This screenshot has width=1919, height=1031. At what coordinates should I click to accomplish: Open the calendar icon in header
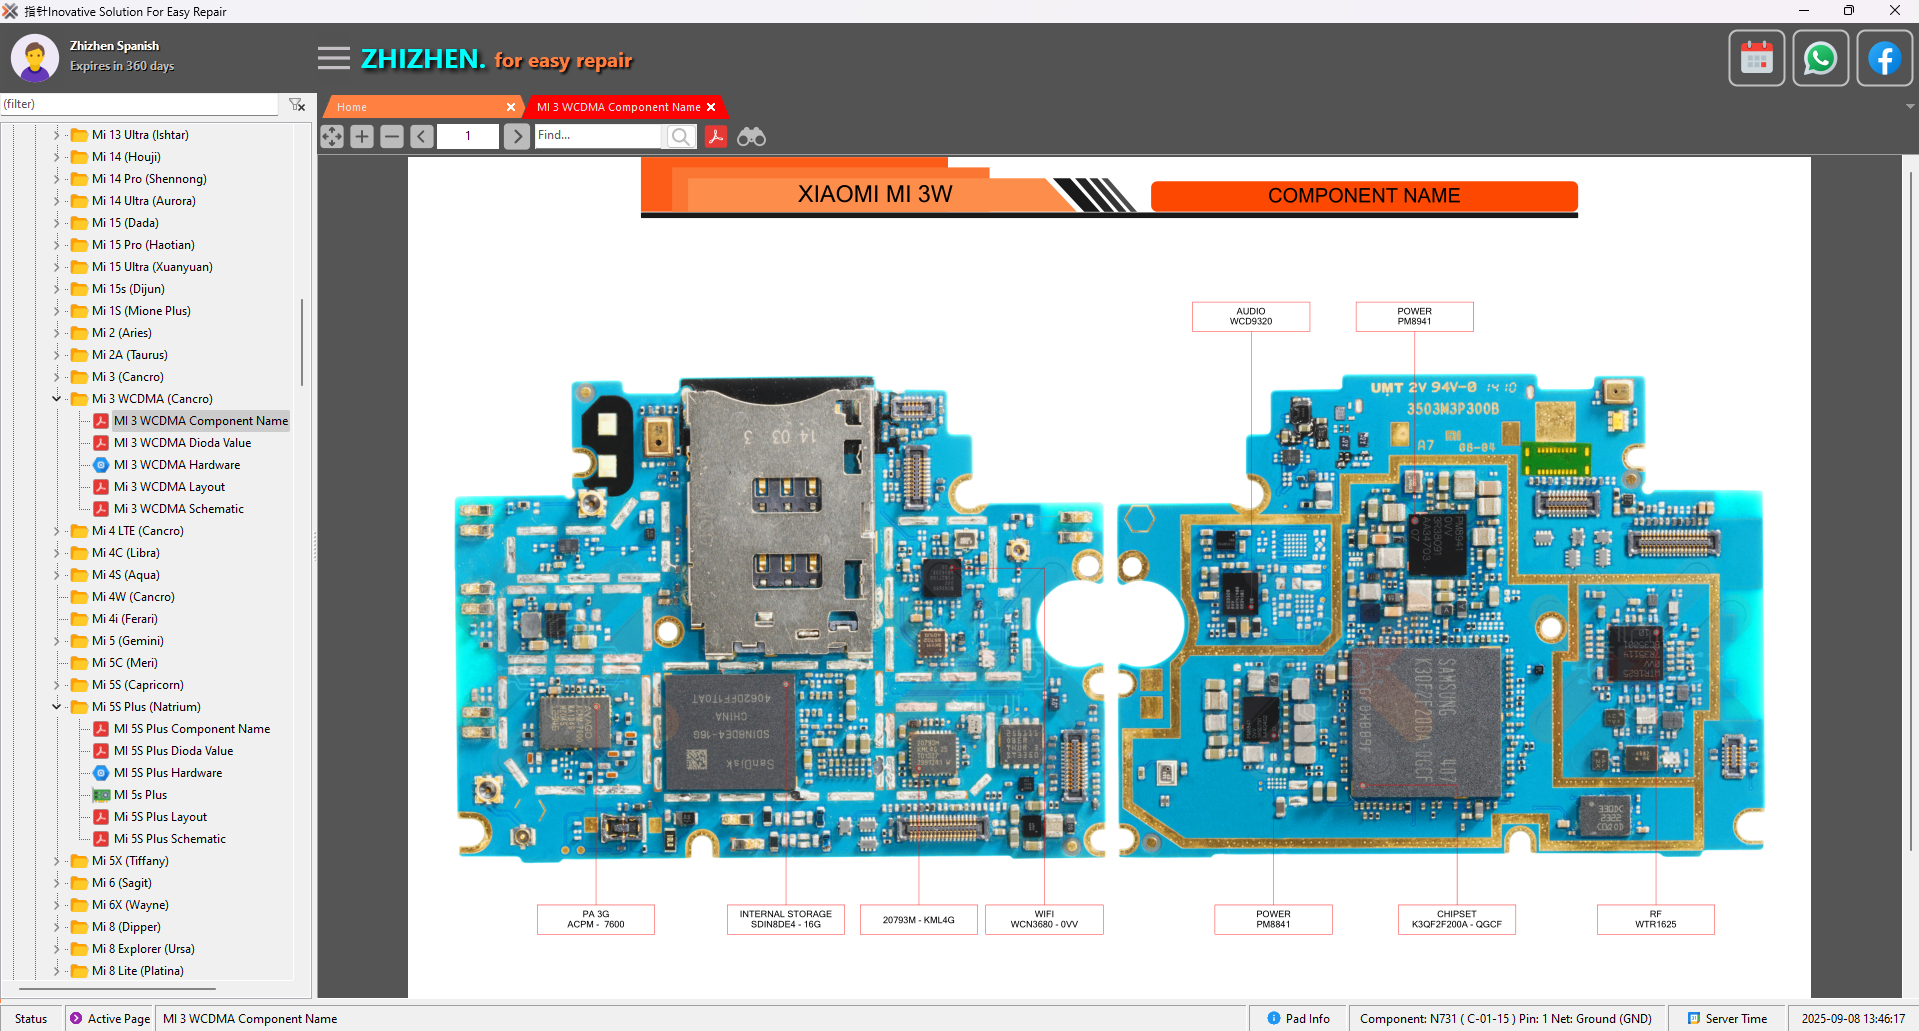1757,58
